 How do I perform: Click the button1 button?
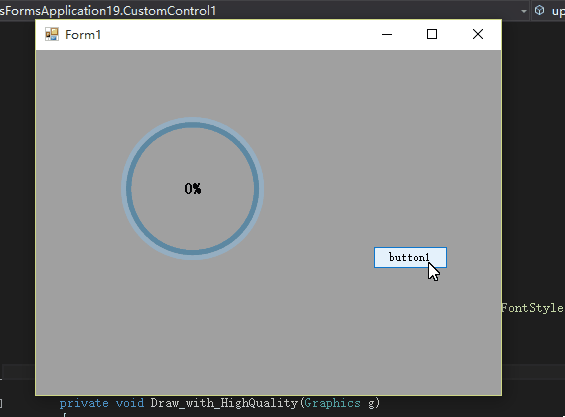click(410, 257)
